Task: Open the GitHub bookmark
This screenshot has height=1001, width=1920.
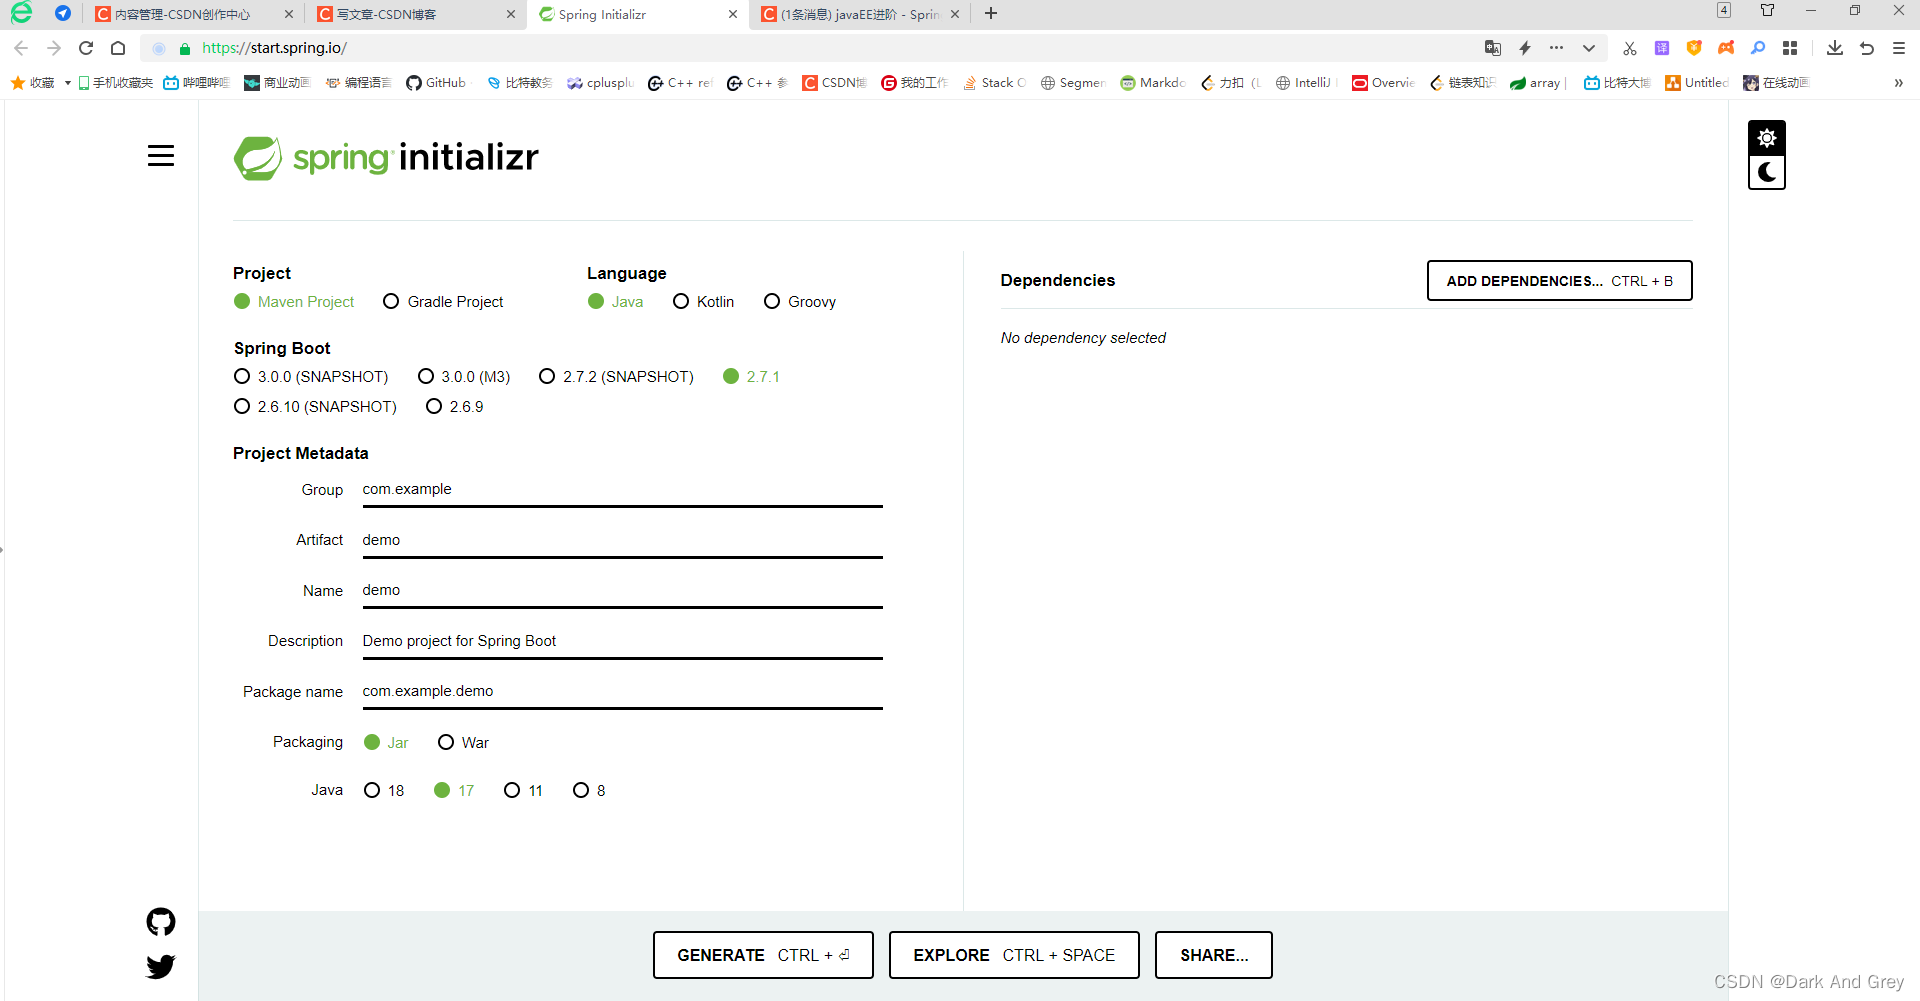Action: tap(436, 83)
